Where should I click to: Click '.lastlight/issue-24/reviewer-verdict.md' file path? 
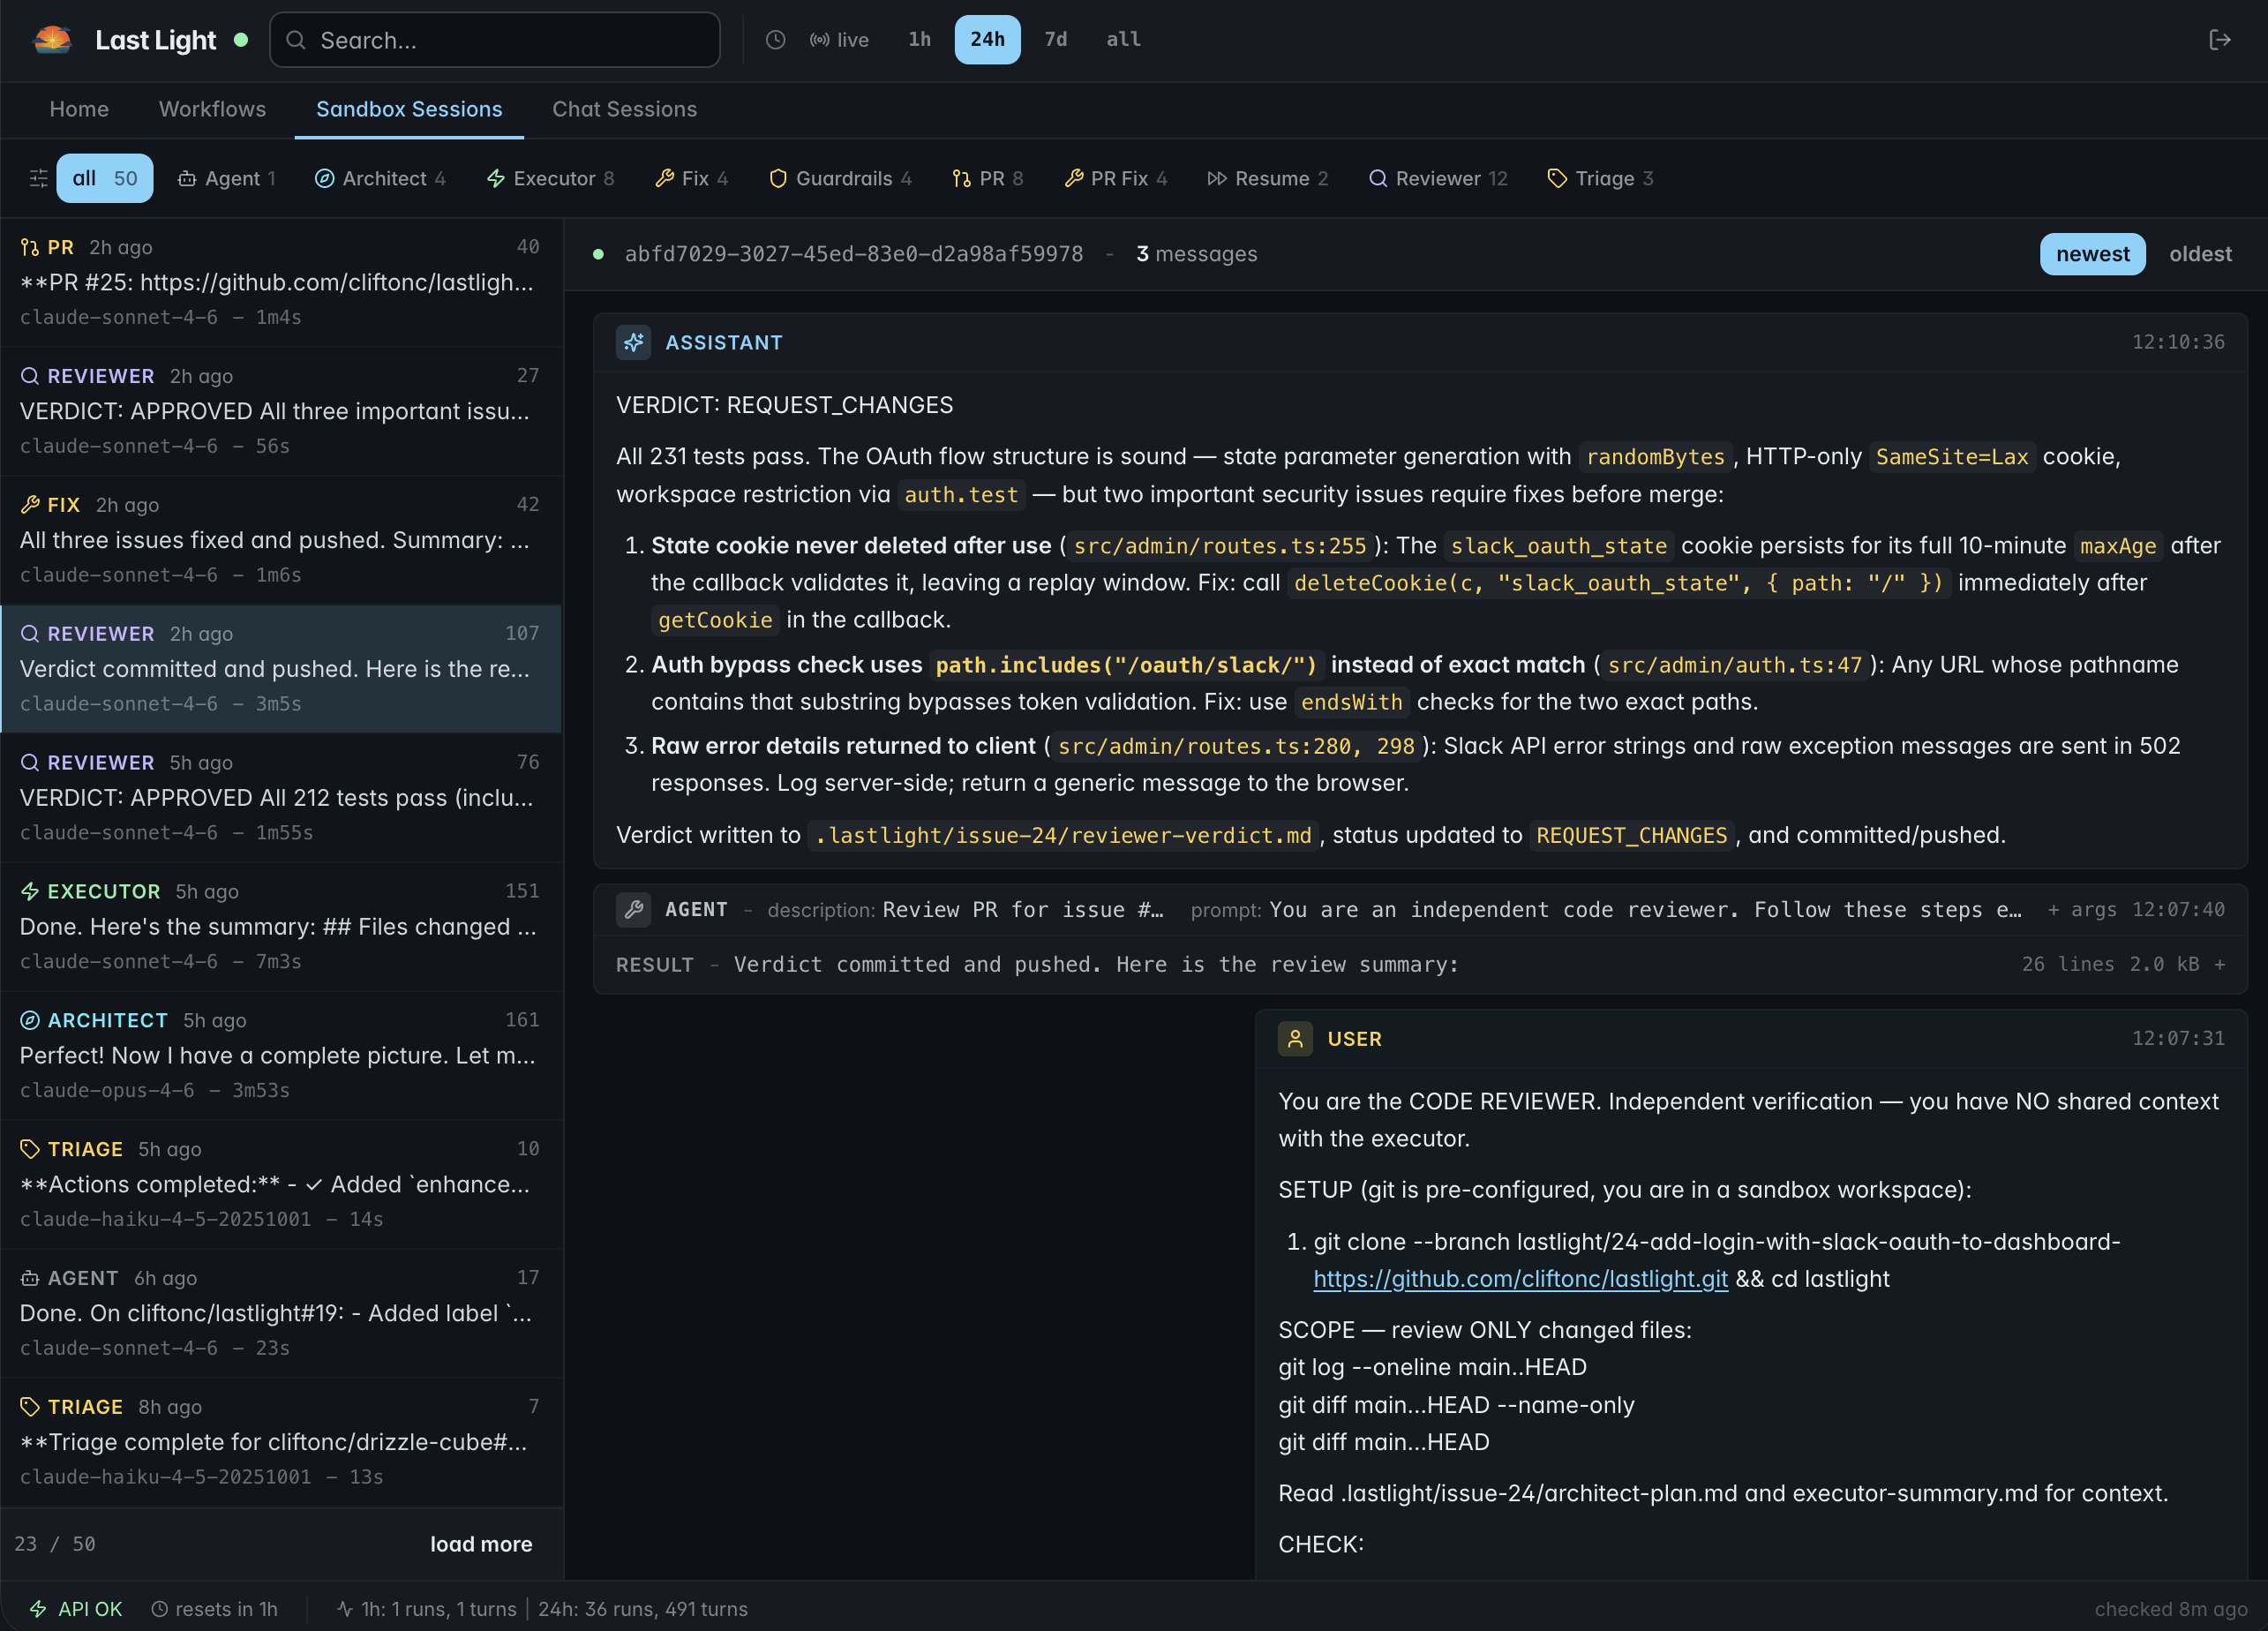click(x=1063, y=835)
